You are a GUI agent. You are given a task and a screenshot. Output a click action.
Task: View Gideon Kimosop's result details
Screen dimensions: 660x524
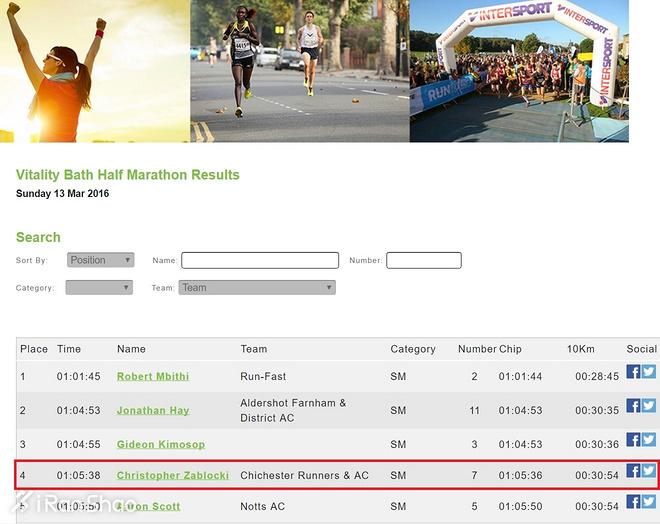coord(160,444)
